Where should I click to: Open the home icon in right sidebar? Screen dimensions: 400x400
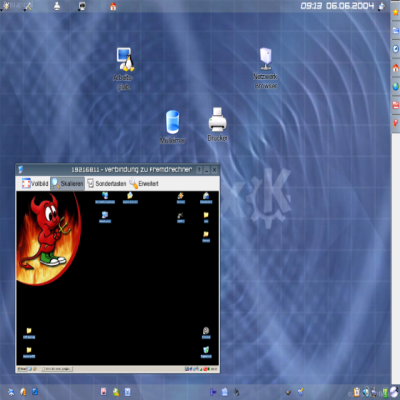(x=396, y=68)
